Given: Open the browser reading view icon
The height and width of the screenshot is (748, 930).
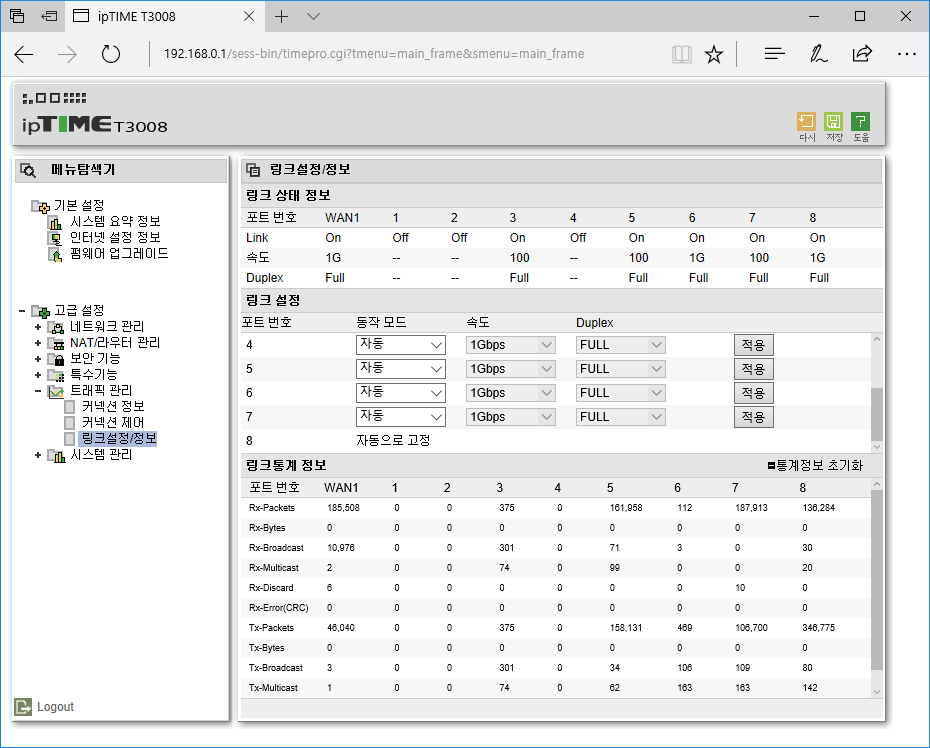Looking at the screenshot, I should point(681,55).
